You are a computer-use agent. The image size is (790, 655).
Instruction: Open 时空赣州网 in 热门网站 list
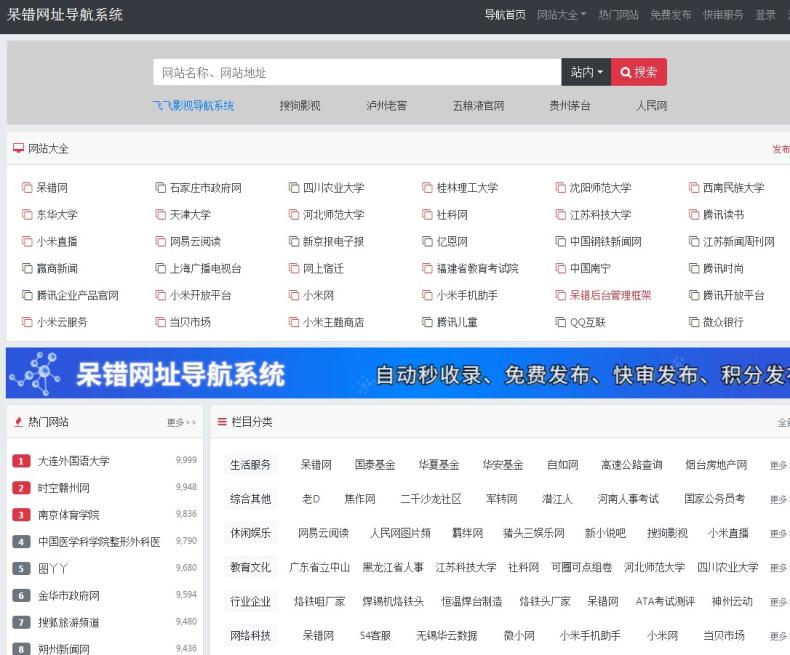pos(64,488)
